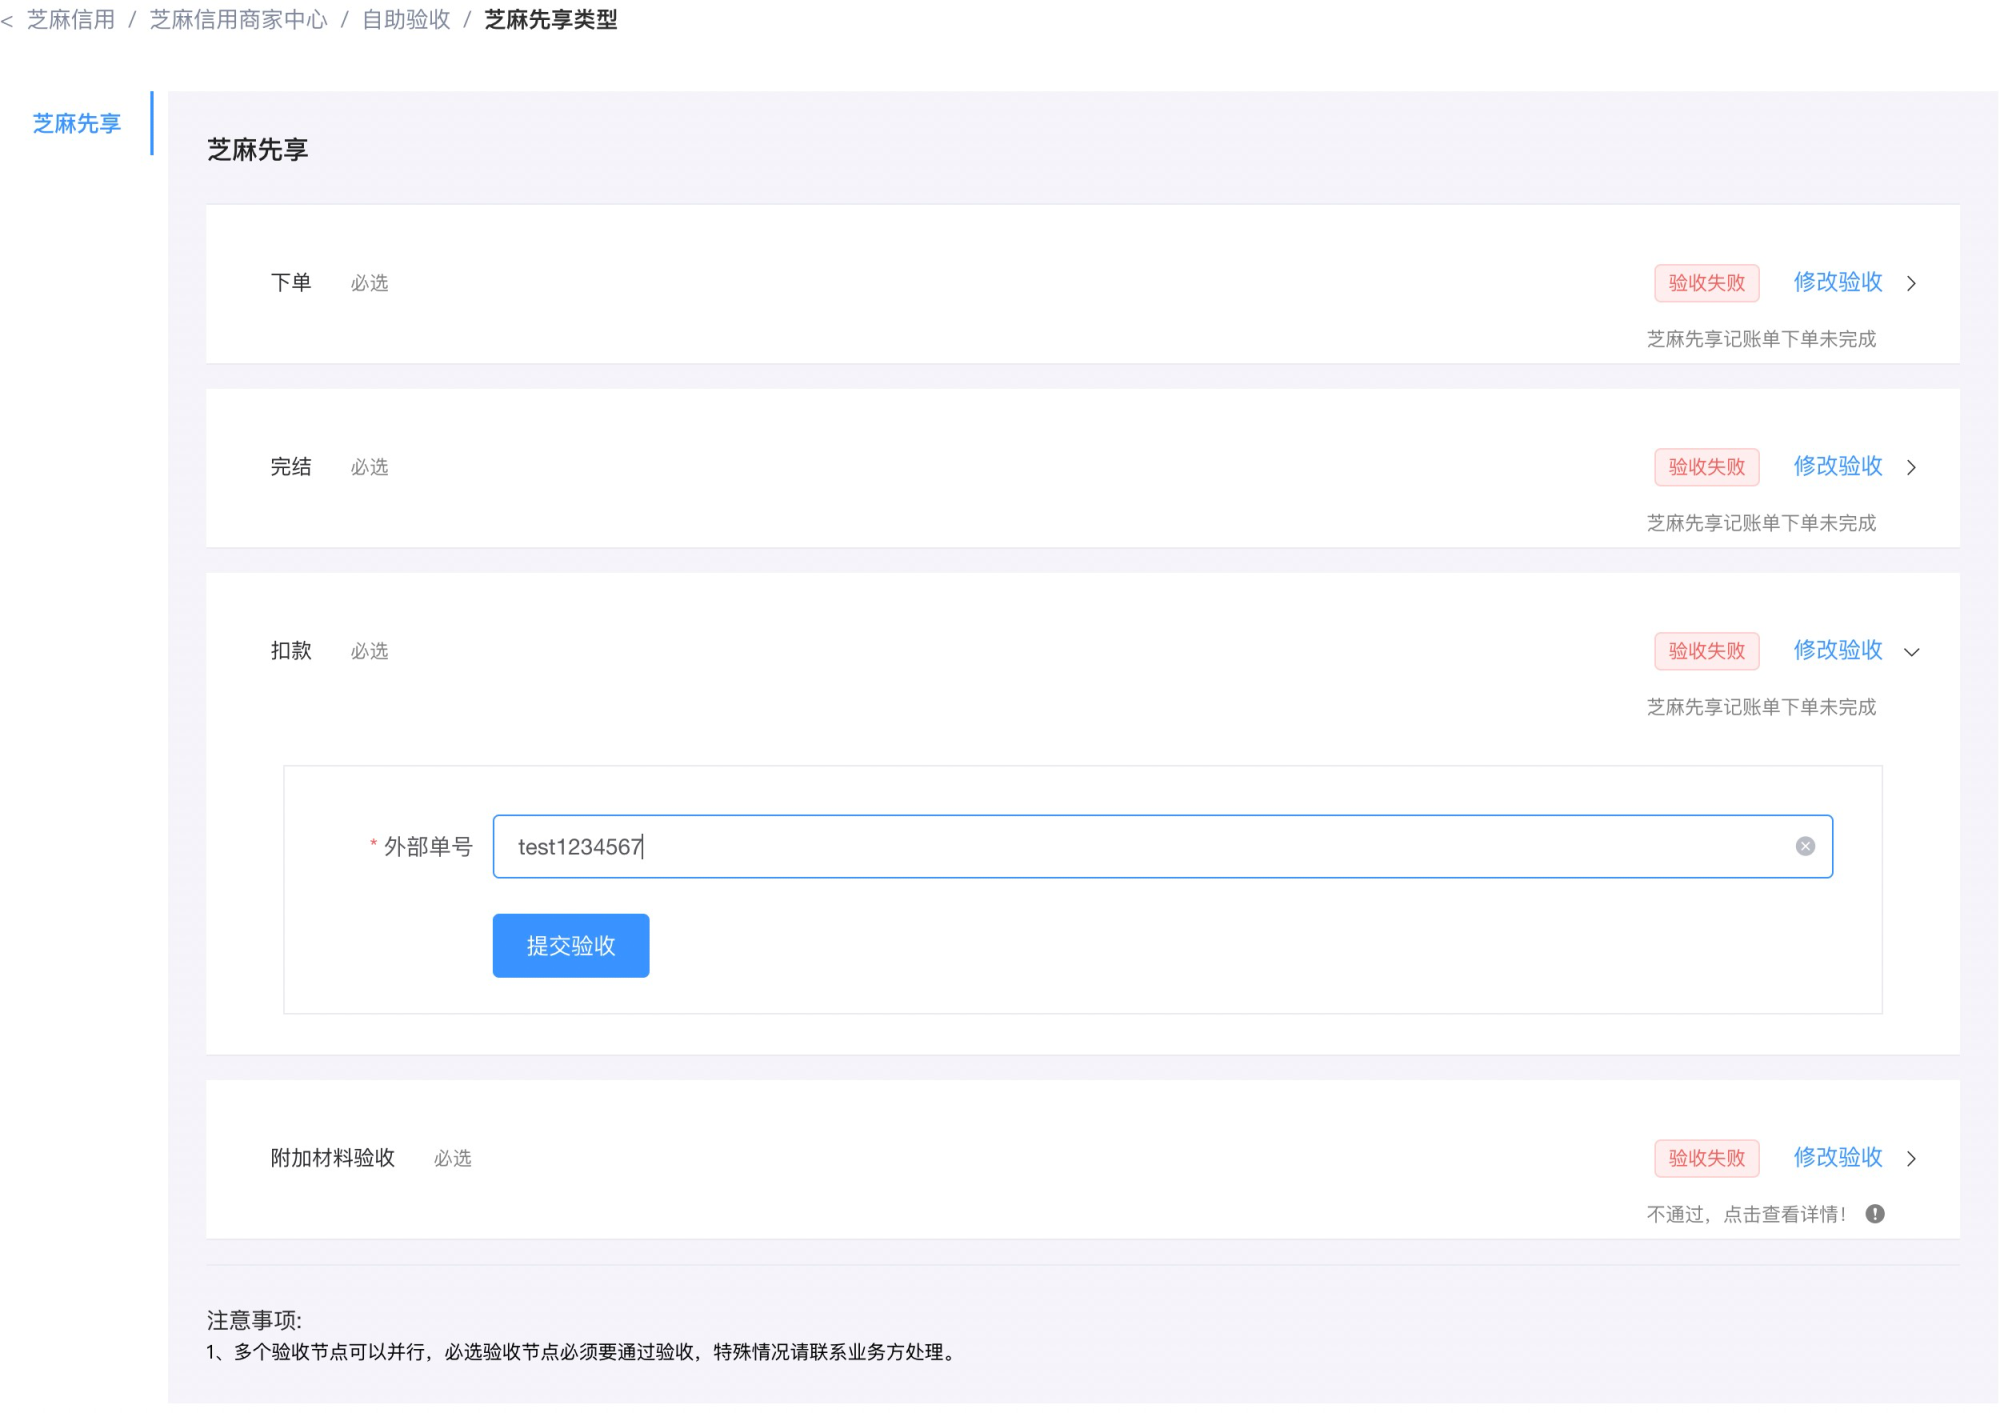Click 芝麻先享记账单下单未完成 under 完结 row
This screenshot has height=1413, width=2000.
(x=1761, y=523)
